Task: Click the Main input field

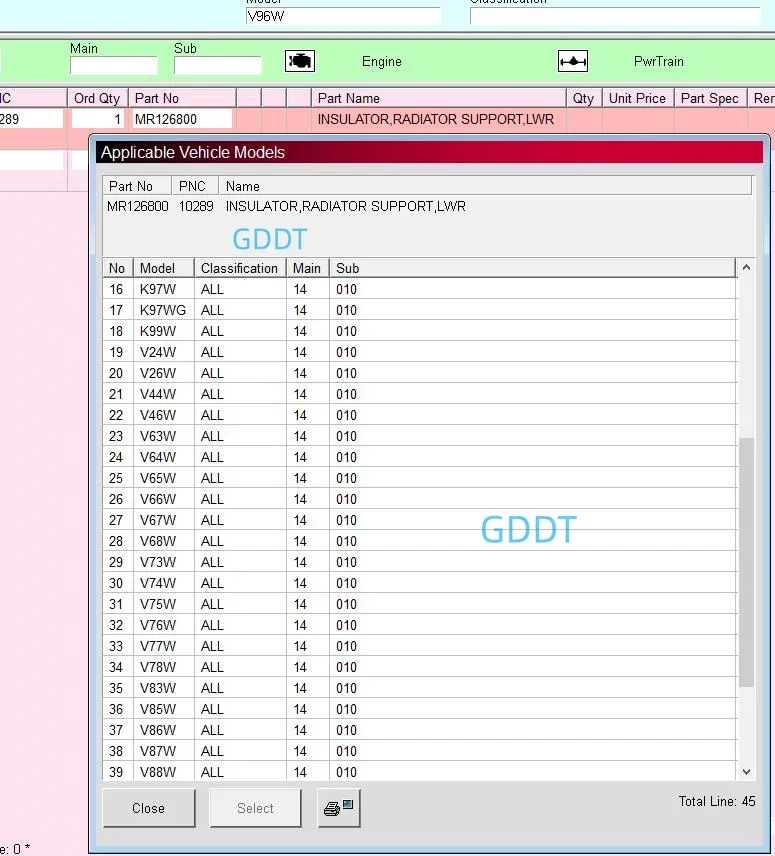Action: click(113, 66)
